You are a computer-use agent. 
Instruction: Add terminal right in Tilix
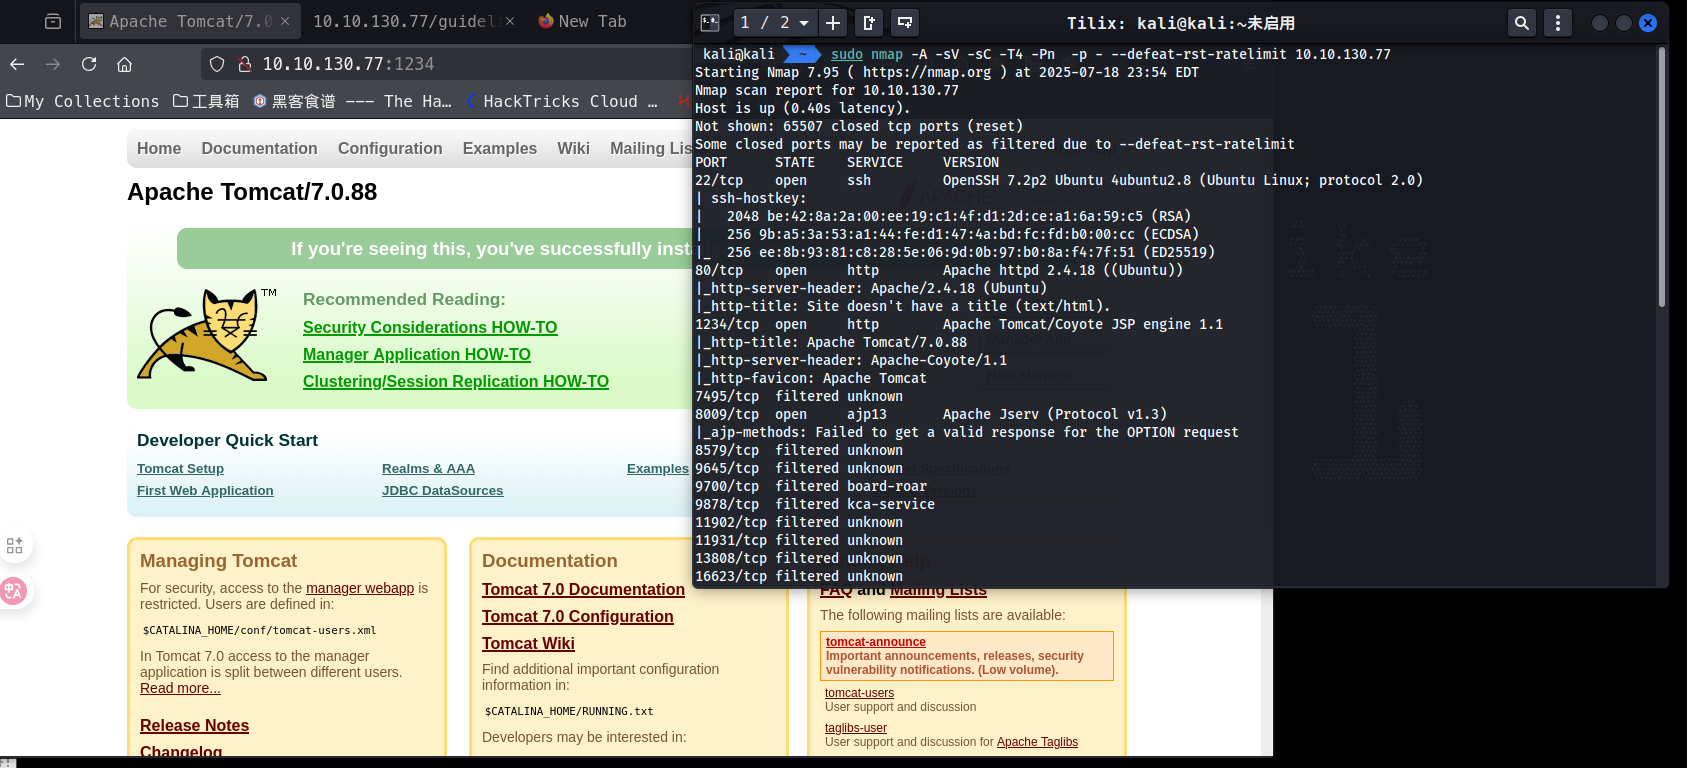[x=869, y=22]
